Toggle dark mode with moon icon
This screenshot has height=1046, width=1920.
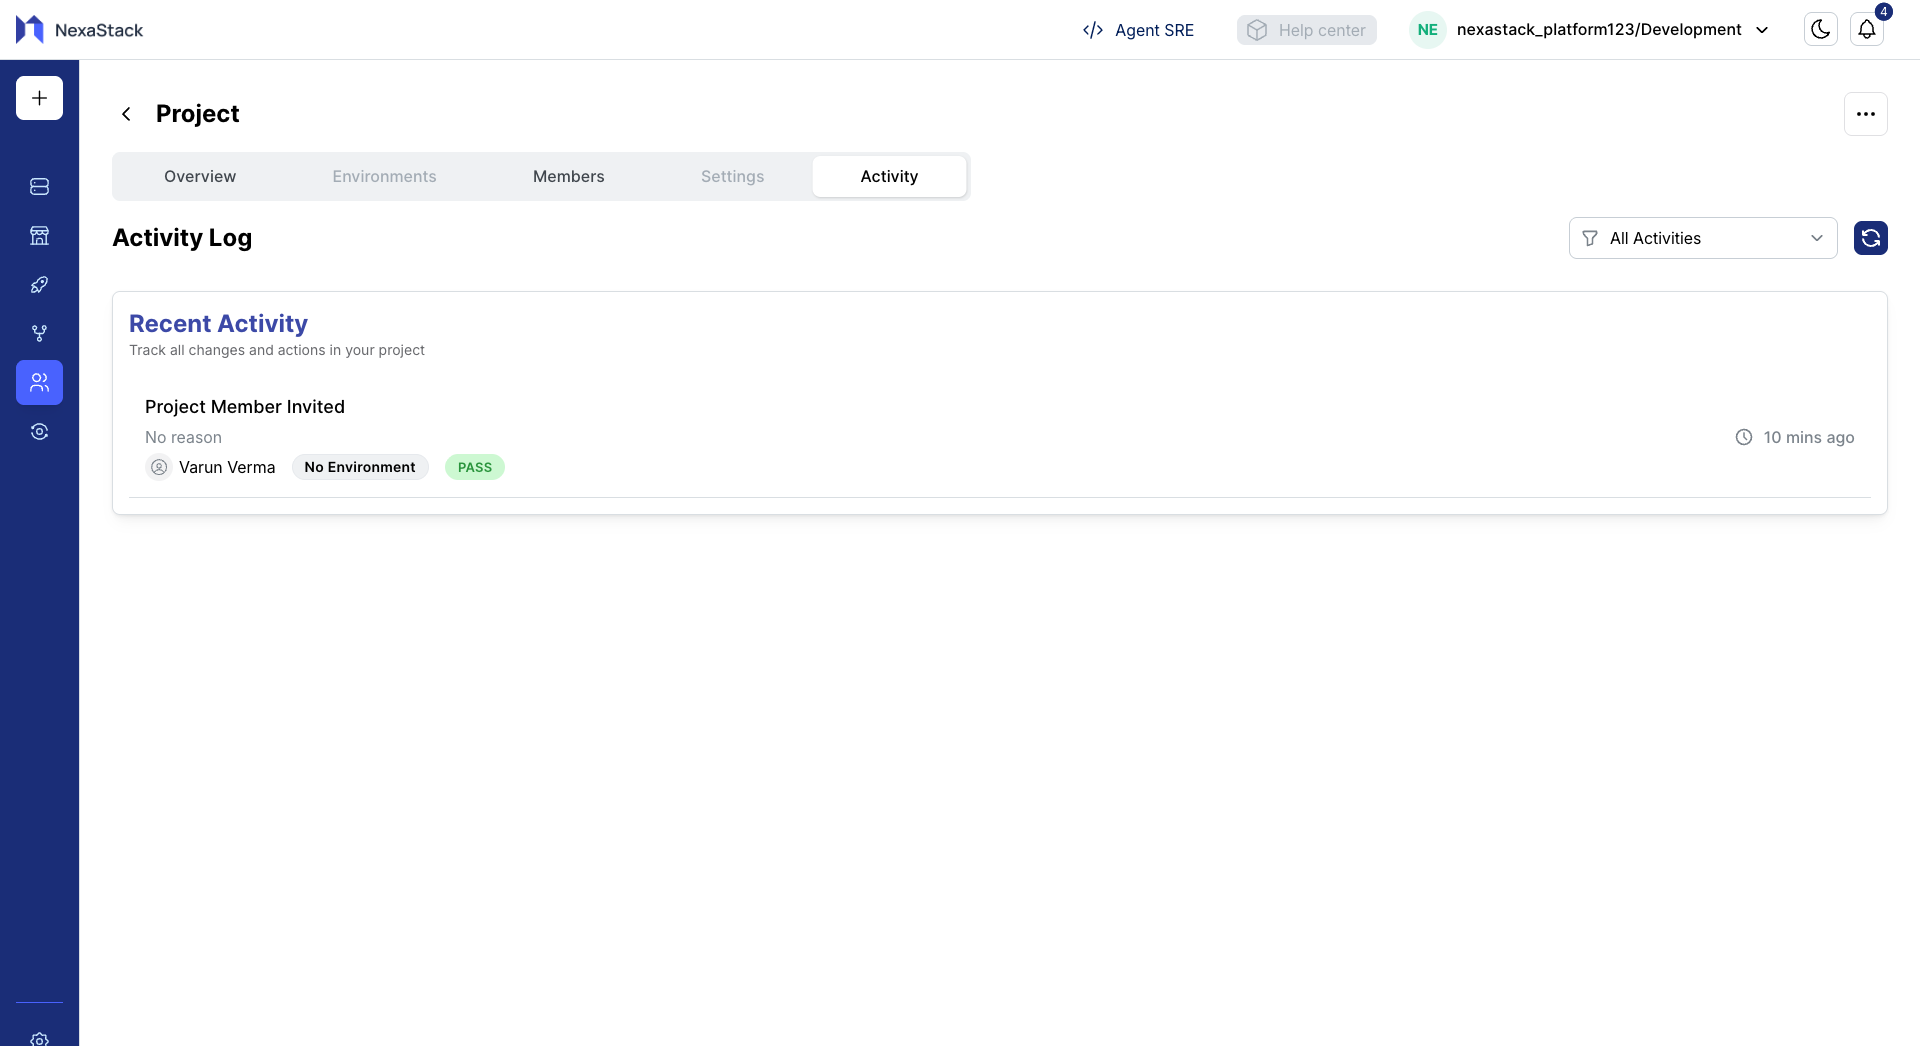(x=1820, y=30)
